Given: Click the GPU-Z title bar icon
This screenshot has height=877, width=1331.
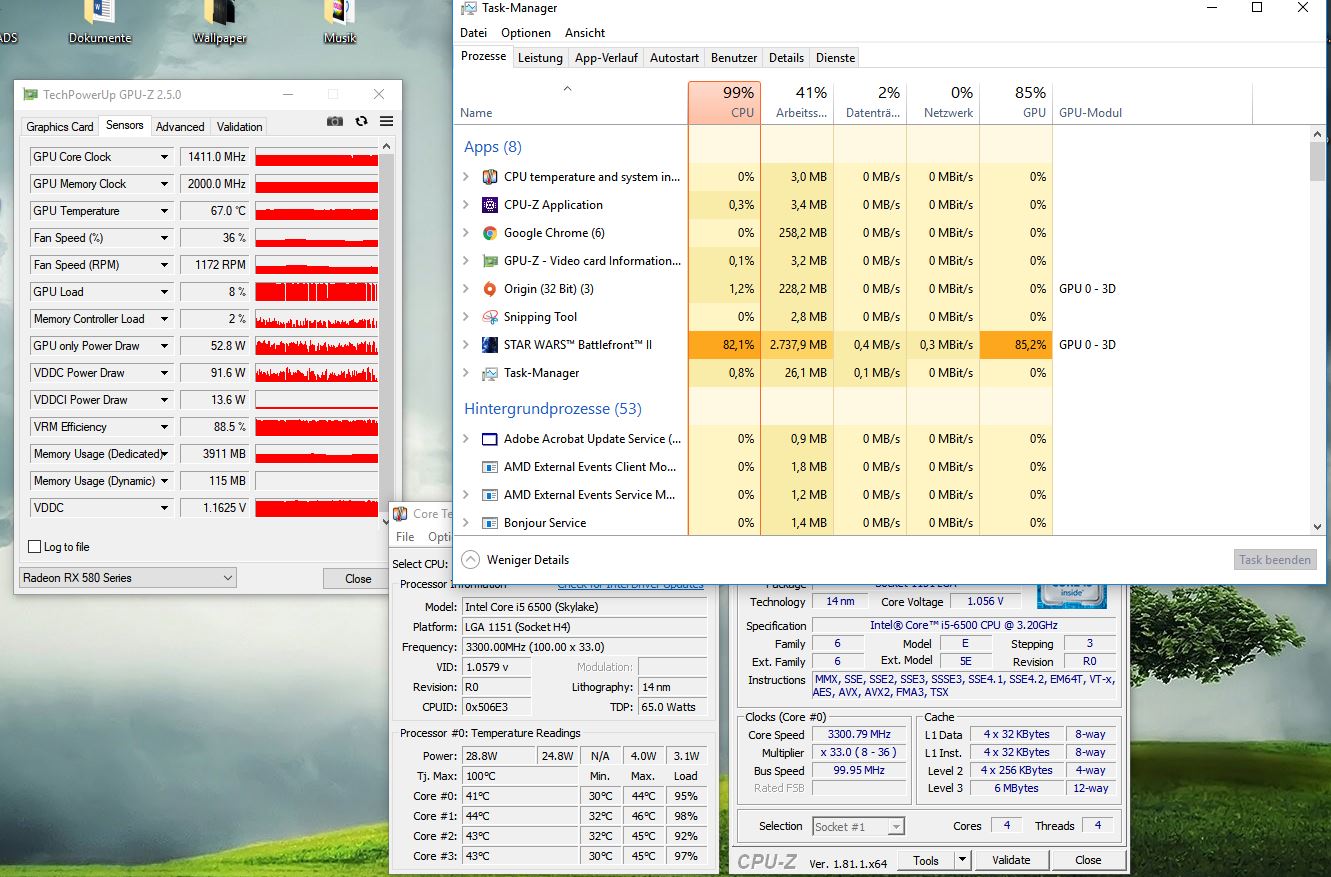Looking at the screenshot, I should click(x=31, y=94).
